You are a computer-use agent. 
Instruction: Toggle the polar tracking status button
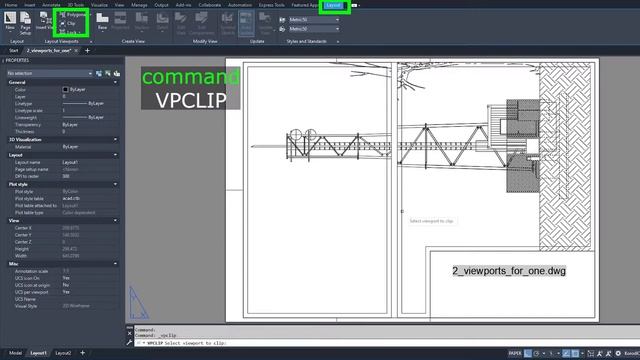[x=536, y=353]
